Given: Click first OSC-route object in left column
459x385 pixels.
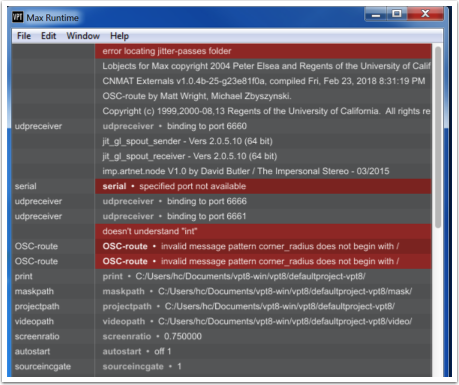Looking at the screenshot, I should [x=36, y=246].
